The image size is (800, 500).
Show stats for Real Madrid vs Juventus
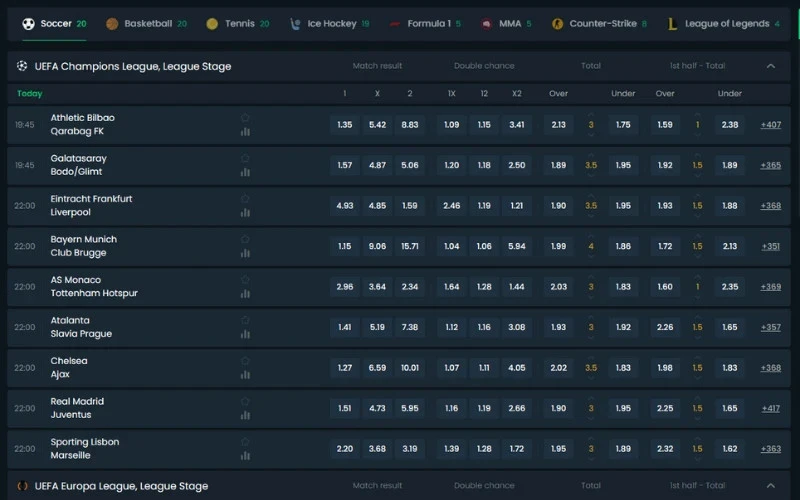245,415
